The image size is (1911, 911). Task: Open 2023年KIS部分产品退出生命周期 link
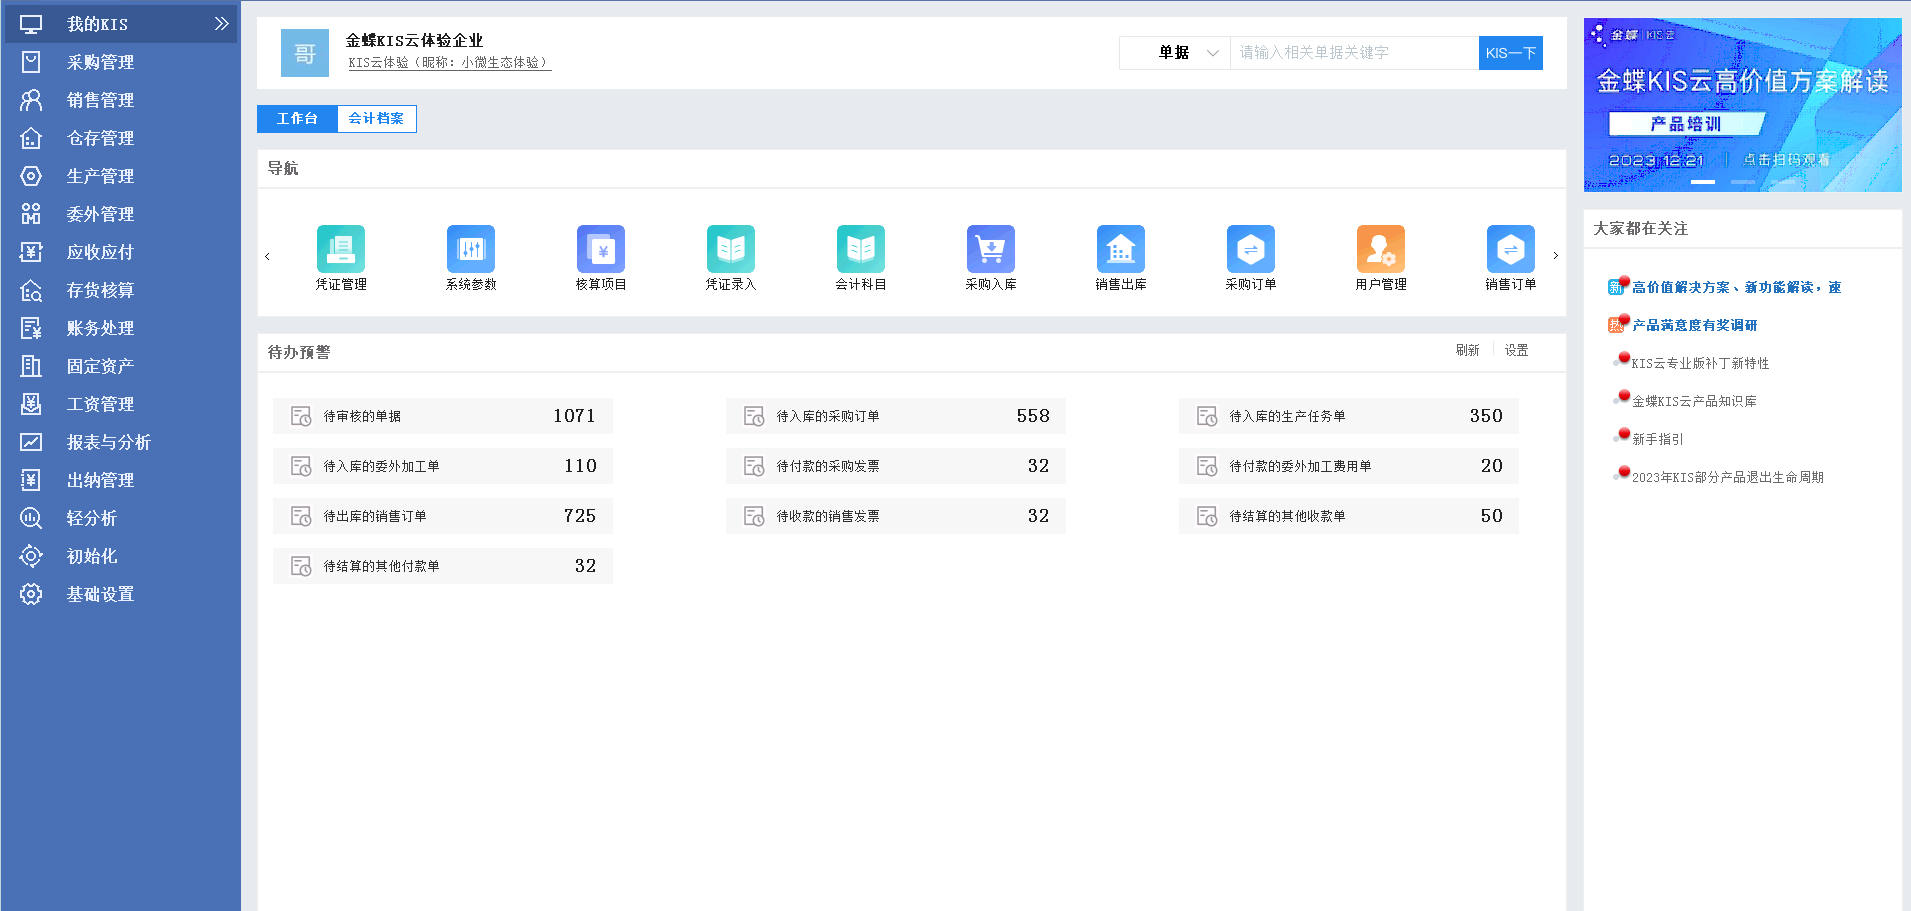coord(1727,478)
